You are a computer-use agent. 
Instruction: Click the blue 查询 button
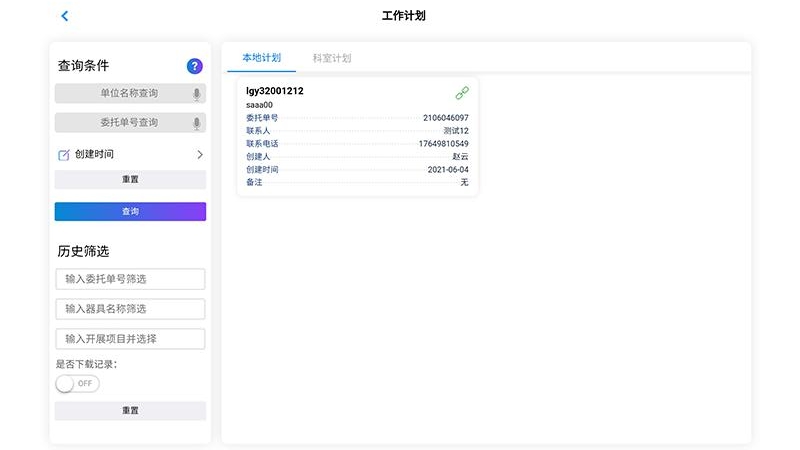click(x=130, y=212)
